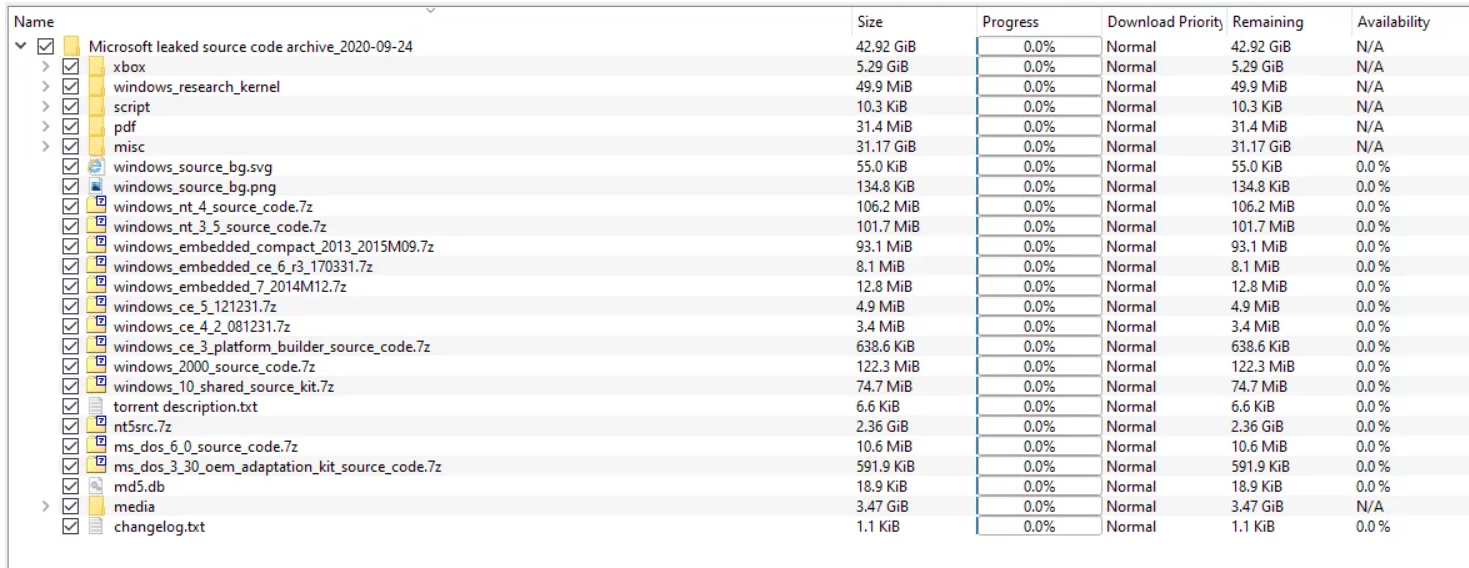Toggle the root archive folder checkbox
Image resolution: width=1469 pixels, height=568 pixels.
coord(45,47)
